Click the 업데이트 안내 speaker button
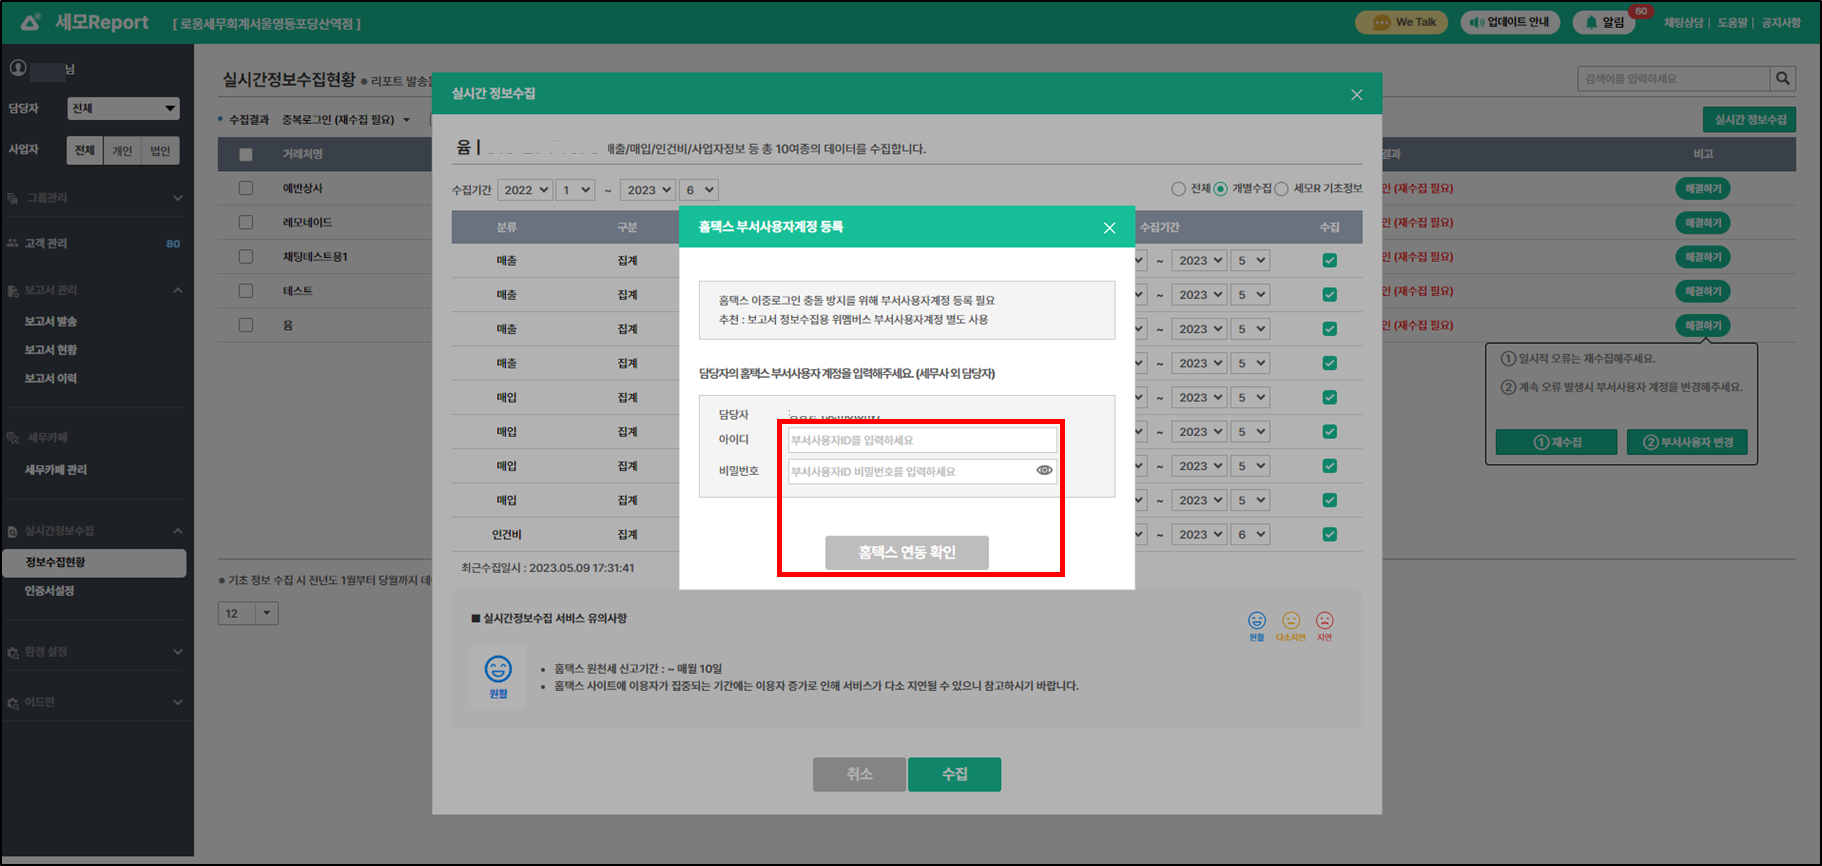1822x866 pixels. [x=1509, y=22]
